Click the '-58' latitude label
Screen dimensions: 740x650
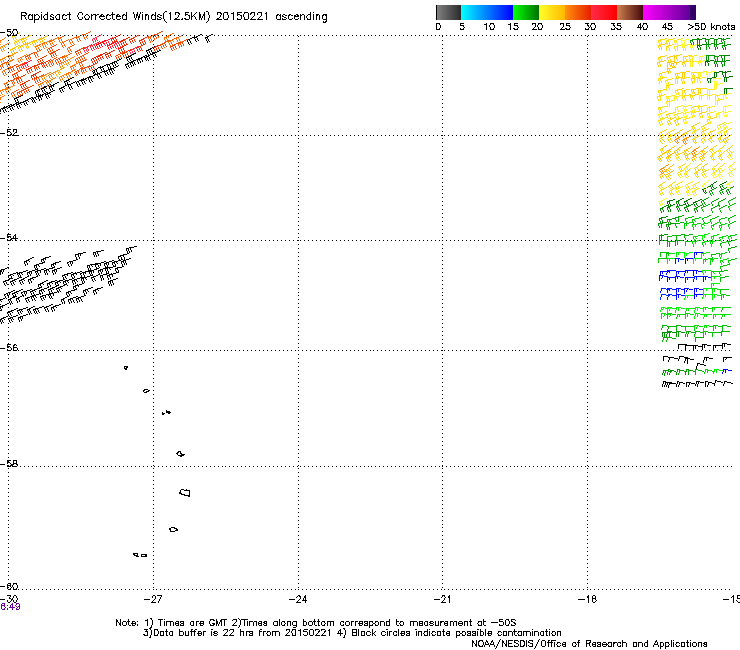9,464
